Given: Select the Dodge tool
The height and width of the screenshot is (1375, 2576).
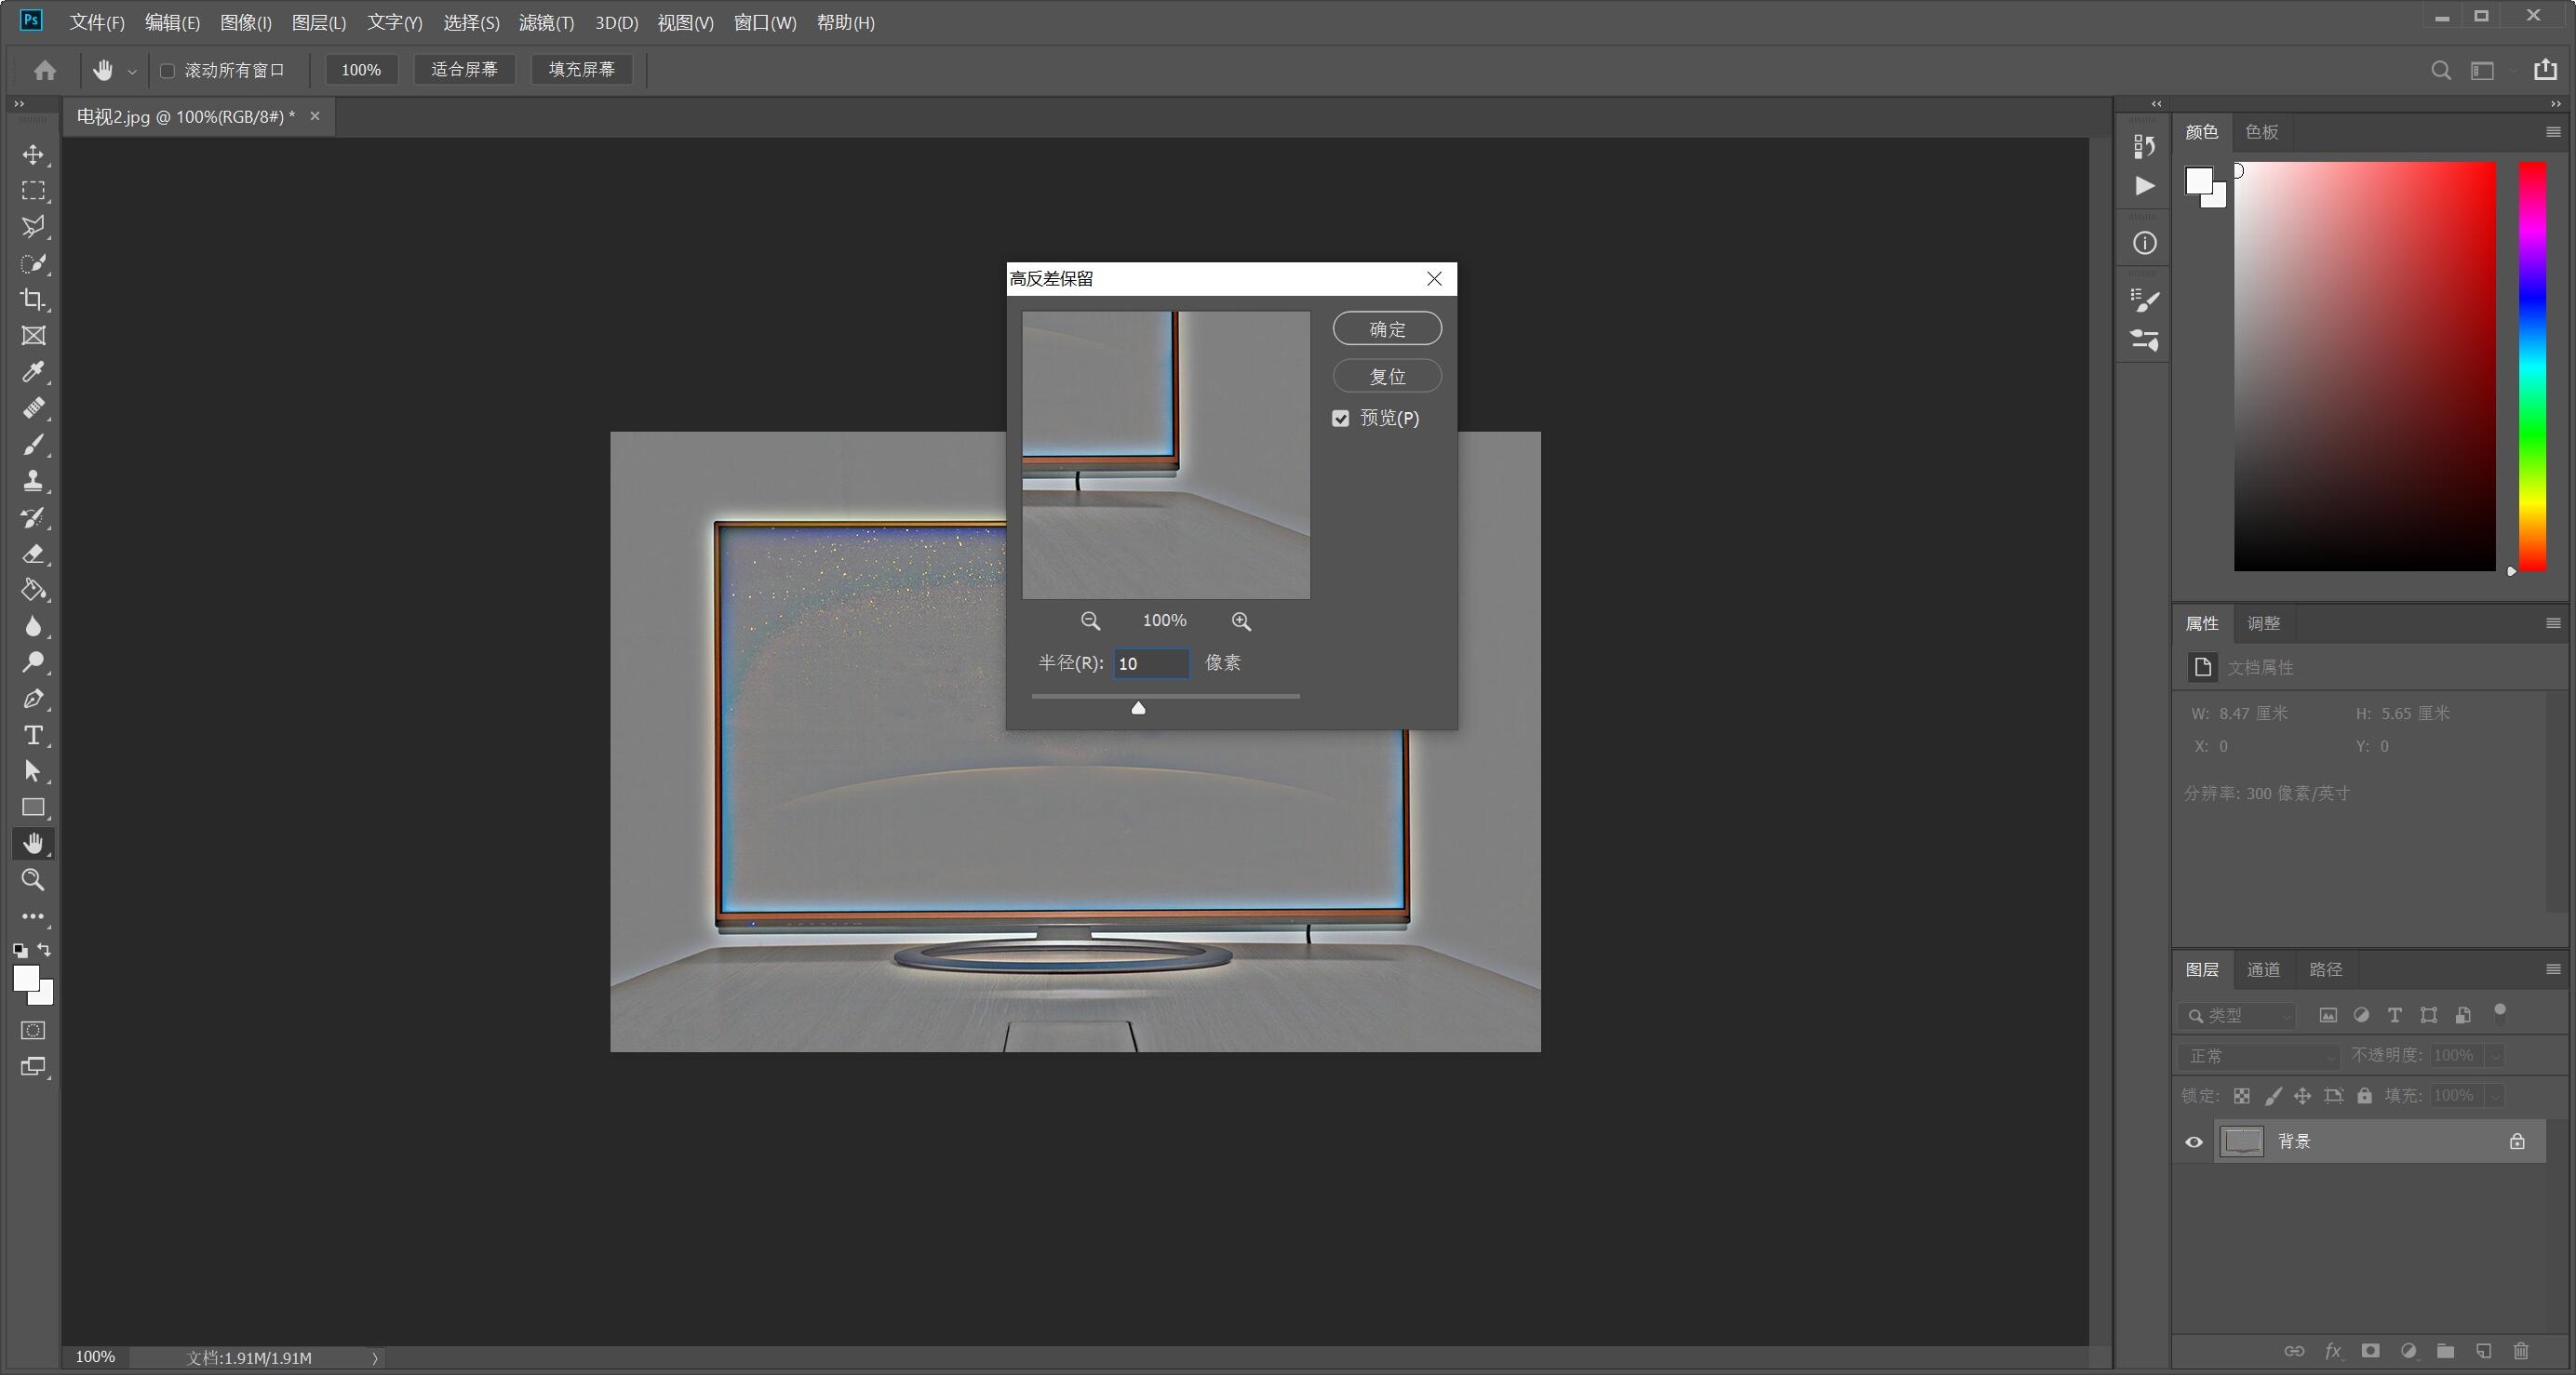Looking at the screenshot, I should (33, 662).
